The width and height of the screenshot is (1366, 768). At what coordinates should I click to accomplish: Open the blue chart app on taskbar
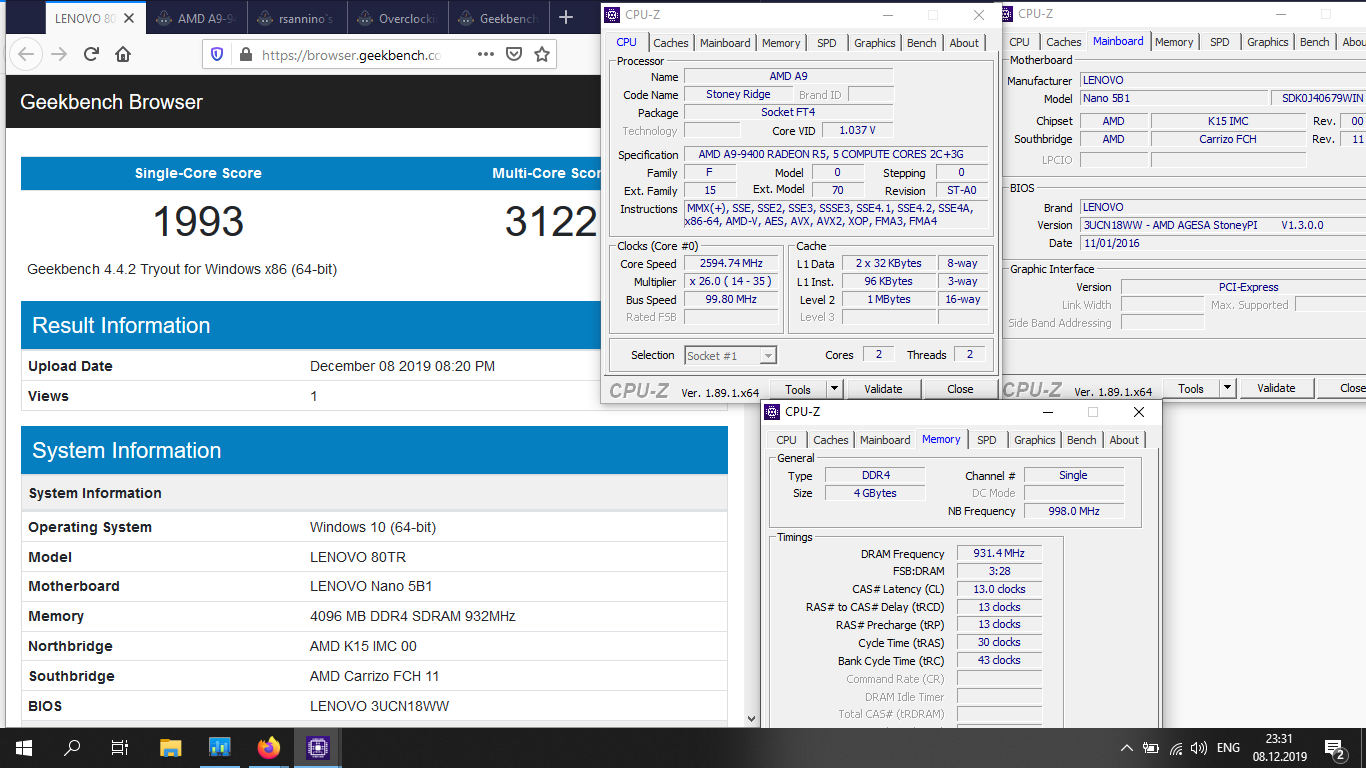pyautogui.click(x=220, y=747)
